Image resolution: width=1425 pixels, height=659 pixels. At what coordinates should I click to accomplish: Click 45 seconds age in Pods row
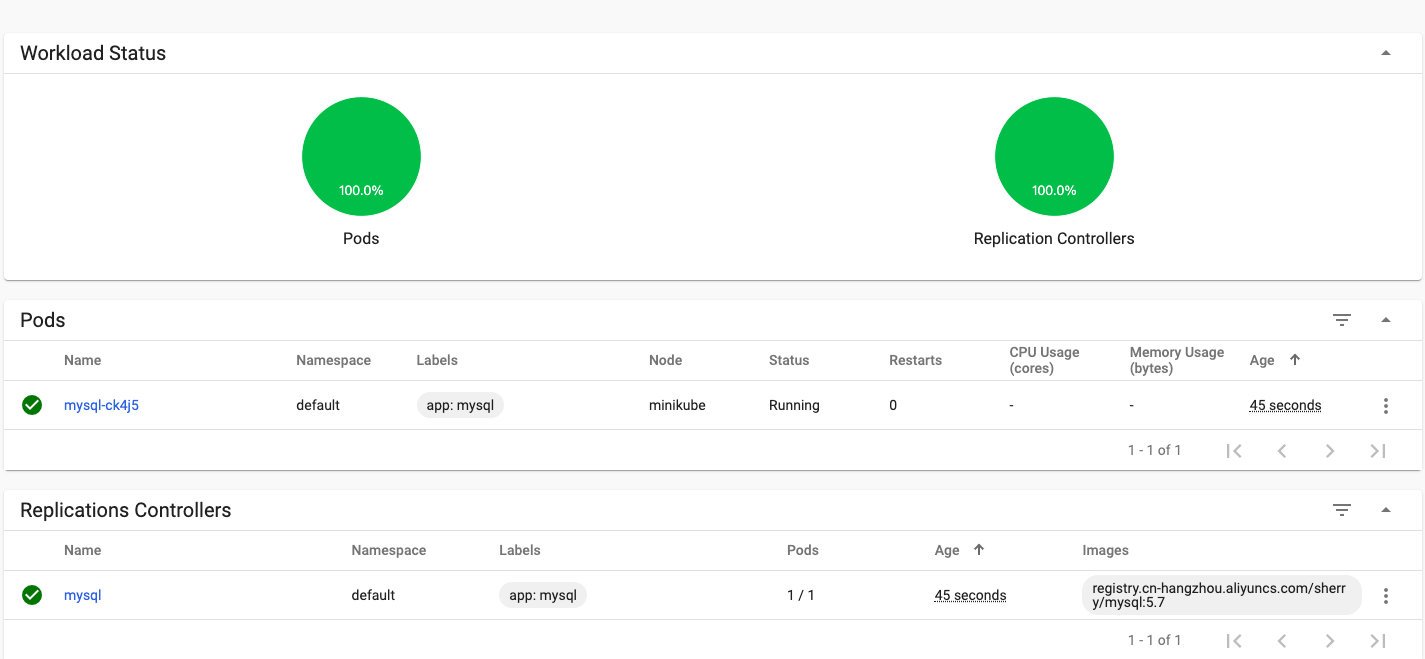[1285, 405]
